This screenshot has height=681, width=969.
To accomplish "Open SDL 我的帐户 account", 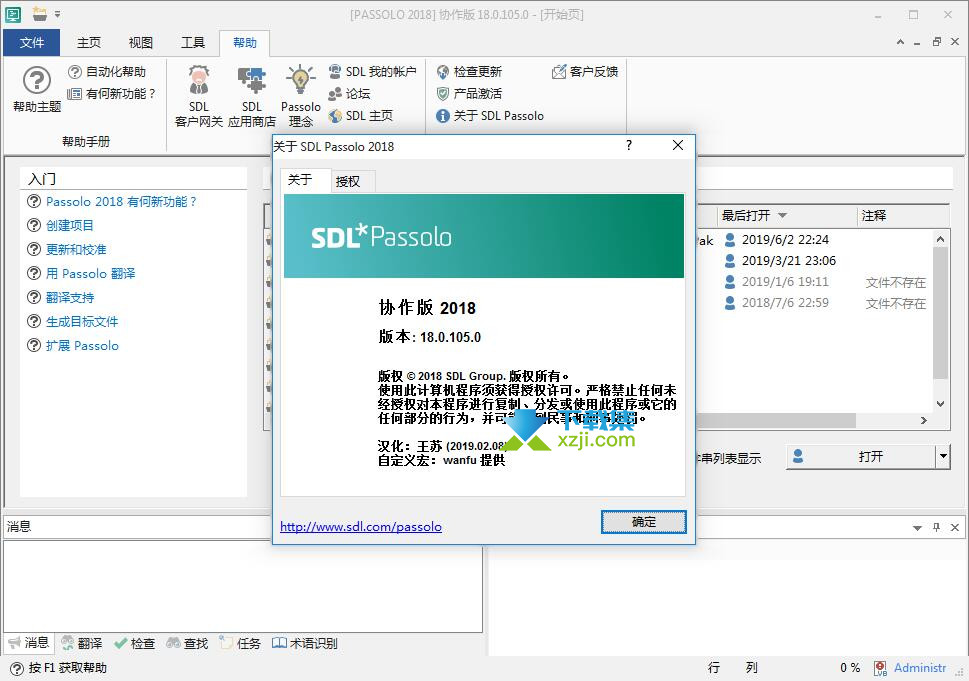I will [x=373, y=72].
